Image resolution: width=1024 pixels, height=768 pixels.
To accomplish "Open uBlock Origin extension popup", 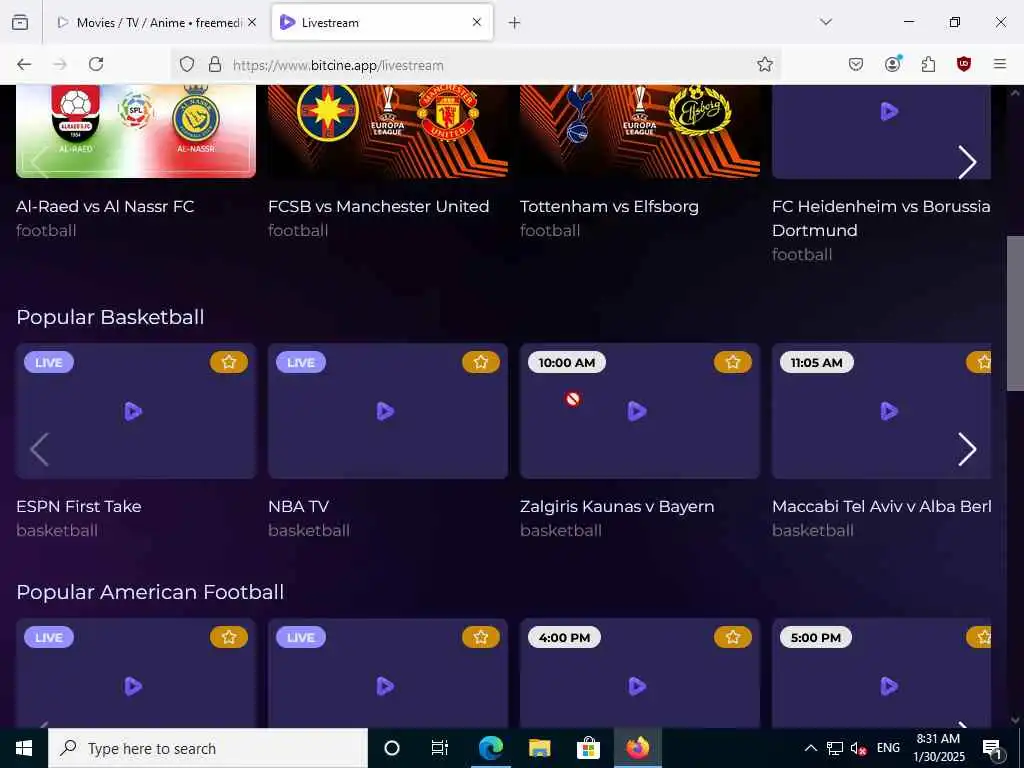I will (x=964, y=64).
